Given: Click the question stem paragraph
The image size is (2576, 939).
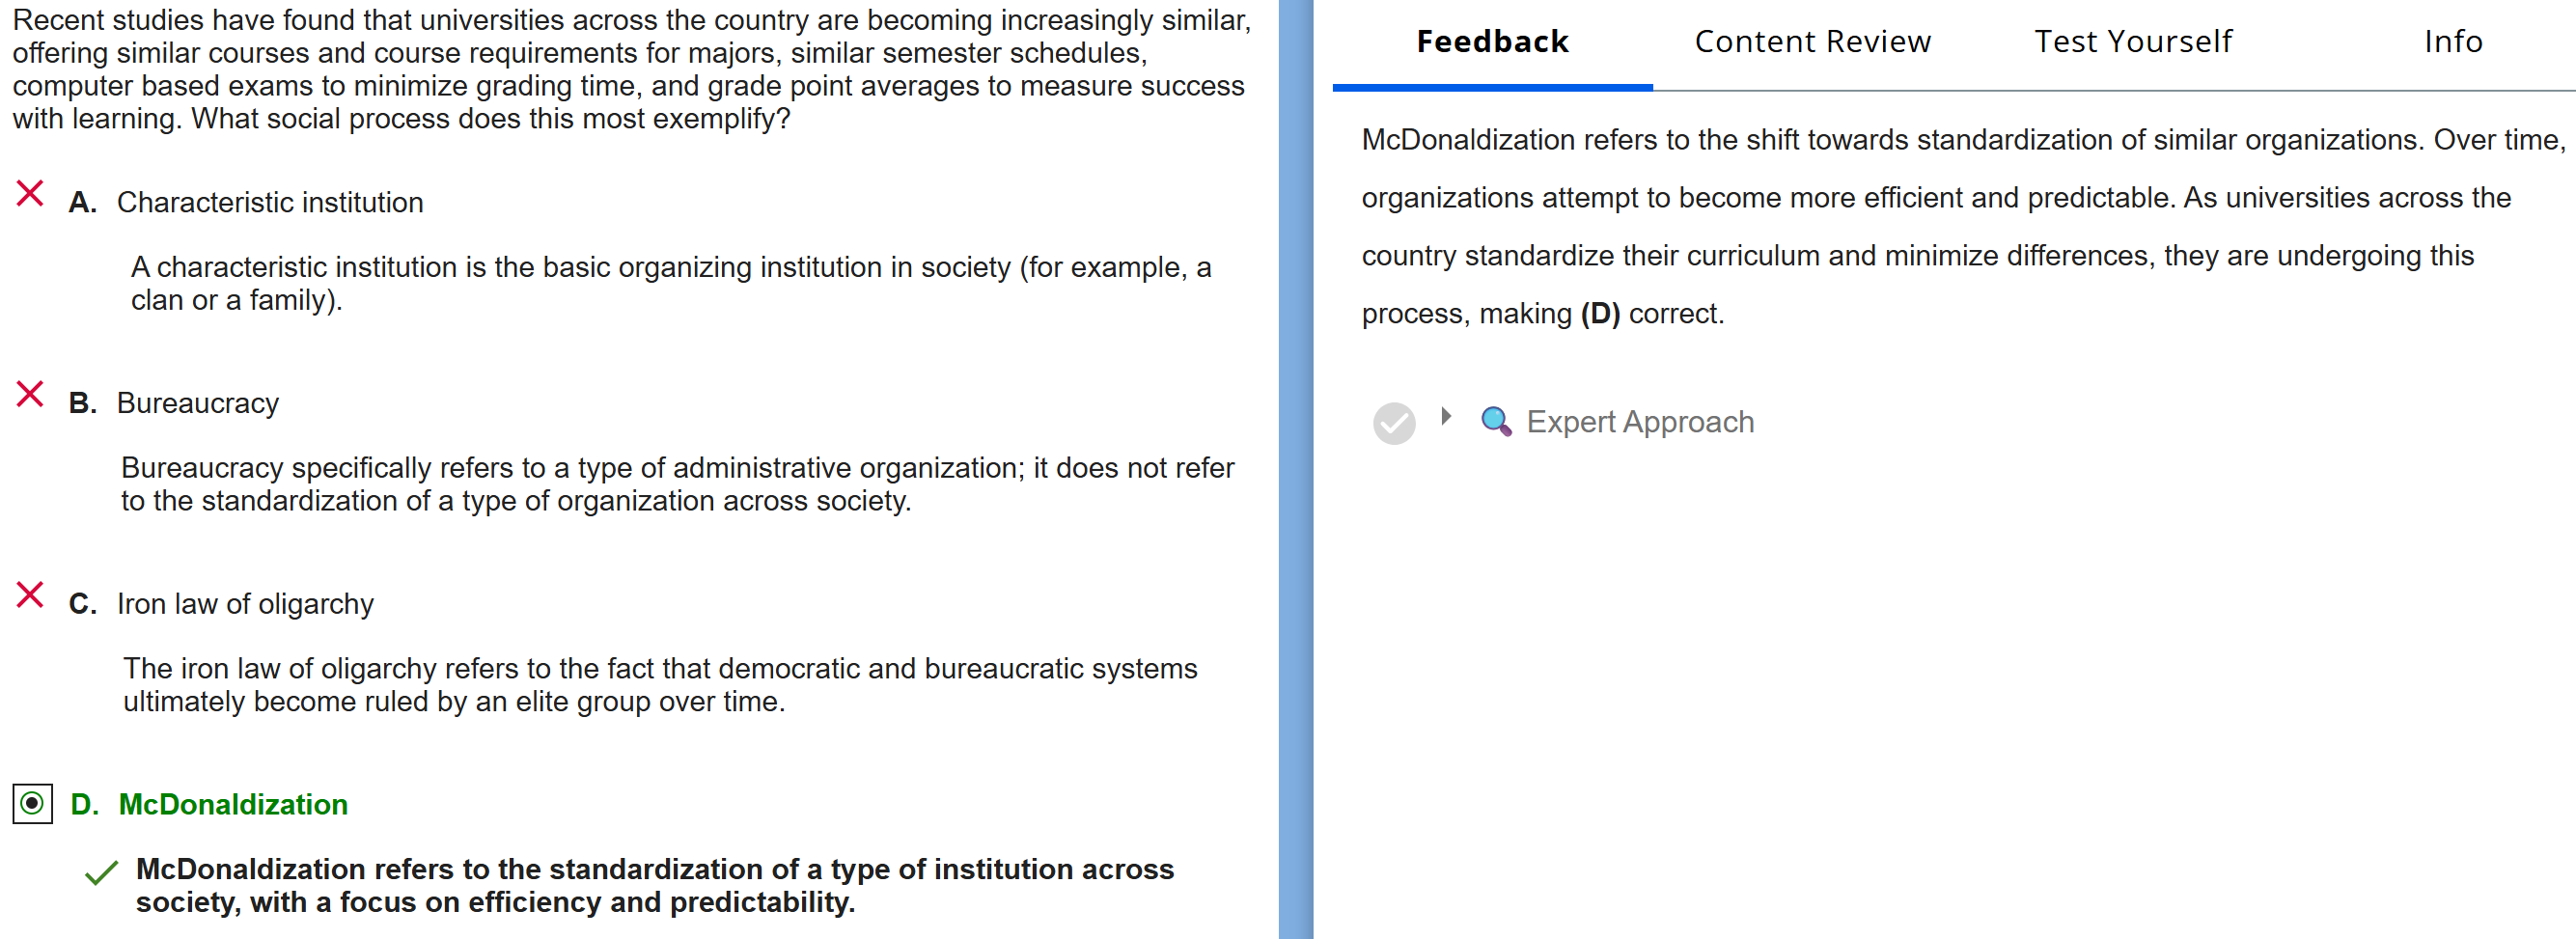Looking at the screenshot, I should tap(630, 69).
